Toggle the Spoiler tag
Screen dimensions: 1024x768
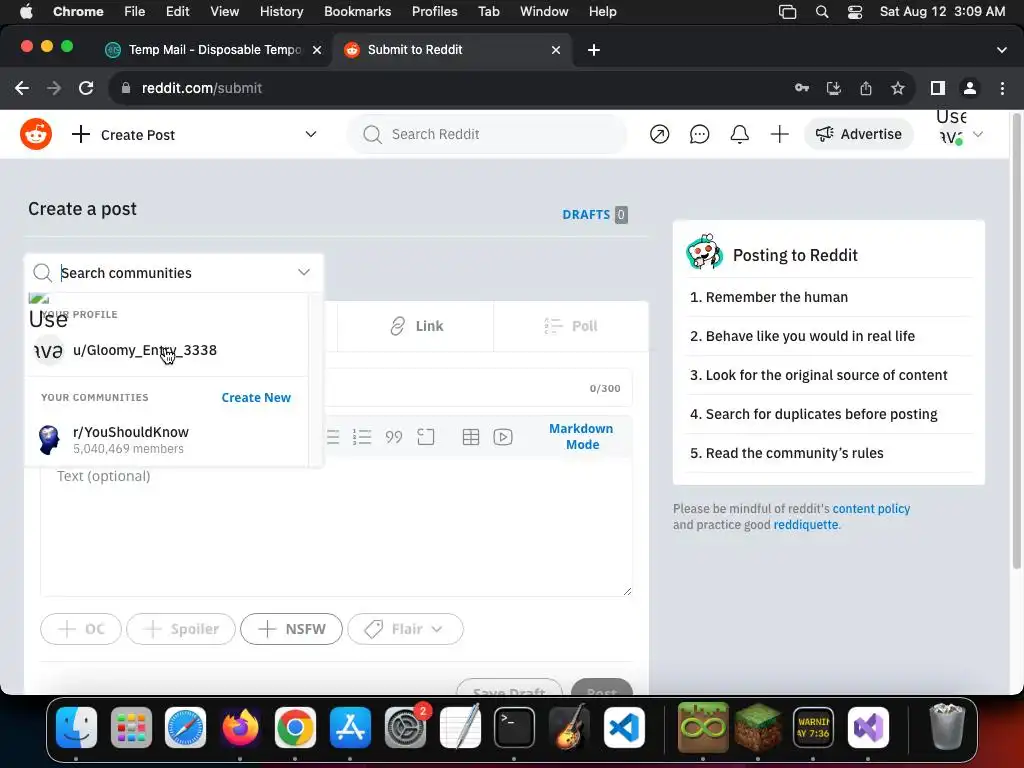181,629
